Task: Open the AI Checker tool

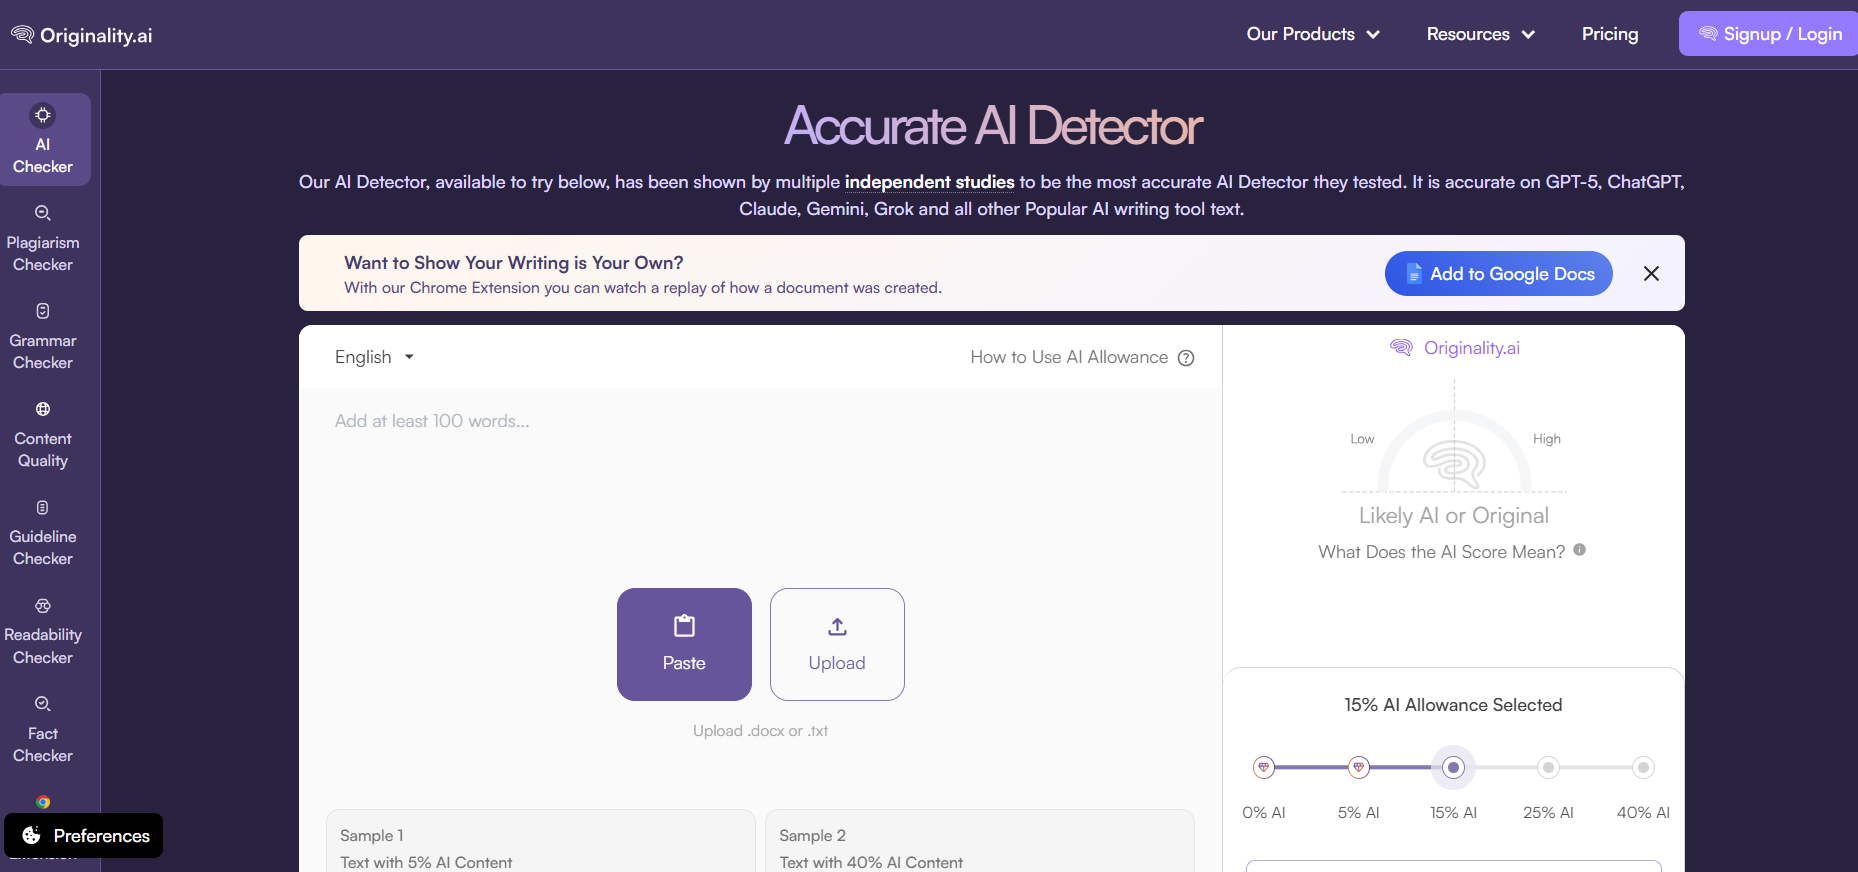Action: (43, 140)
